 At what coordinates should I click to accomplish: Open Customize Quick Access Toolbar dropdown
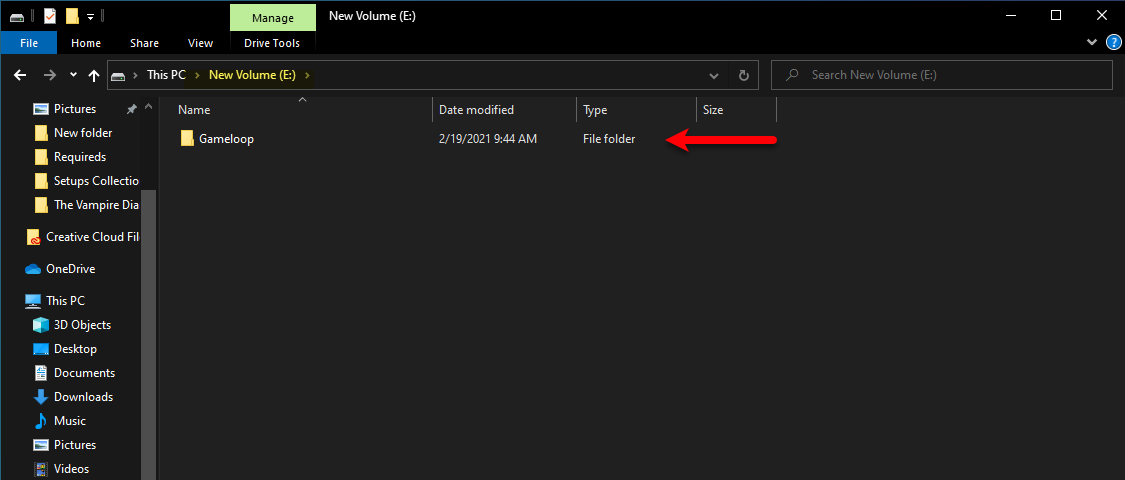pos(90,16)
